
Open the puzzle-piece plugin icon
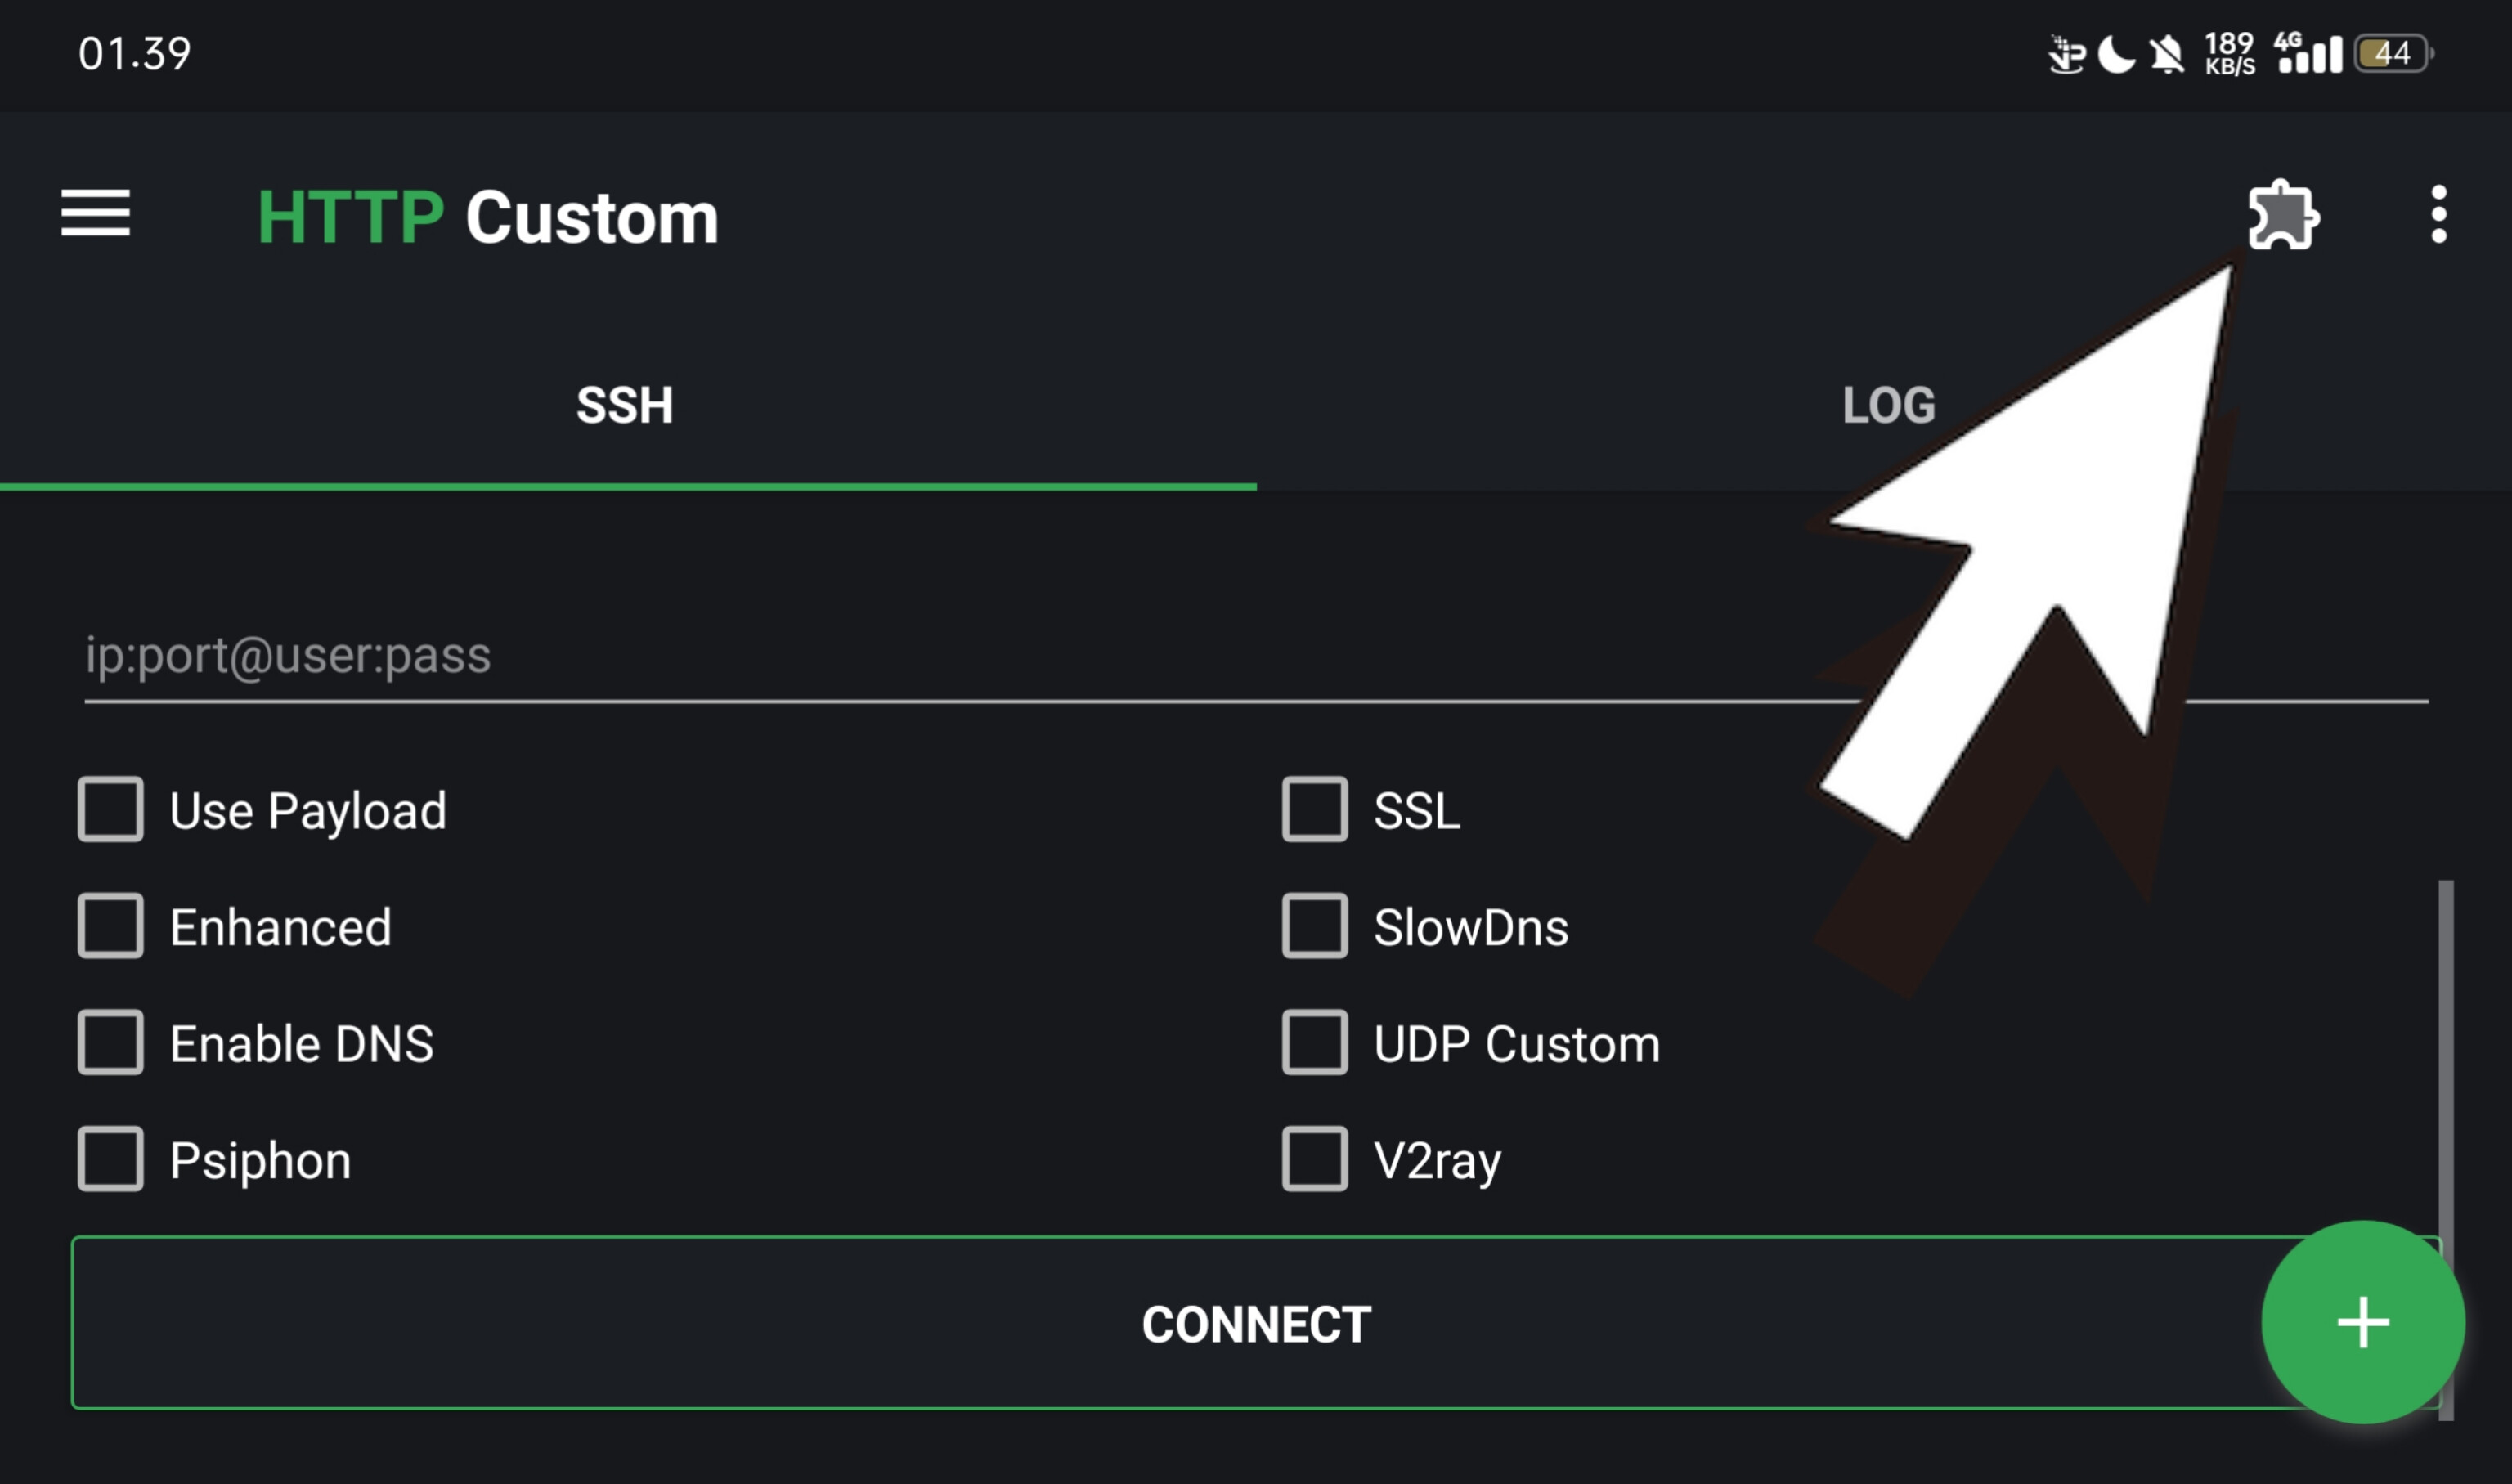pos(2283,215)
